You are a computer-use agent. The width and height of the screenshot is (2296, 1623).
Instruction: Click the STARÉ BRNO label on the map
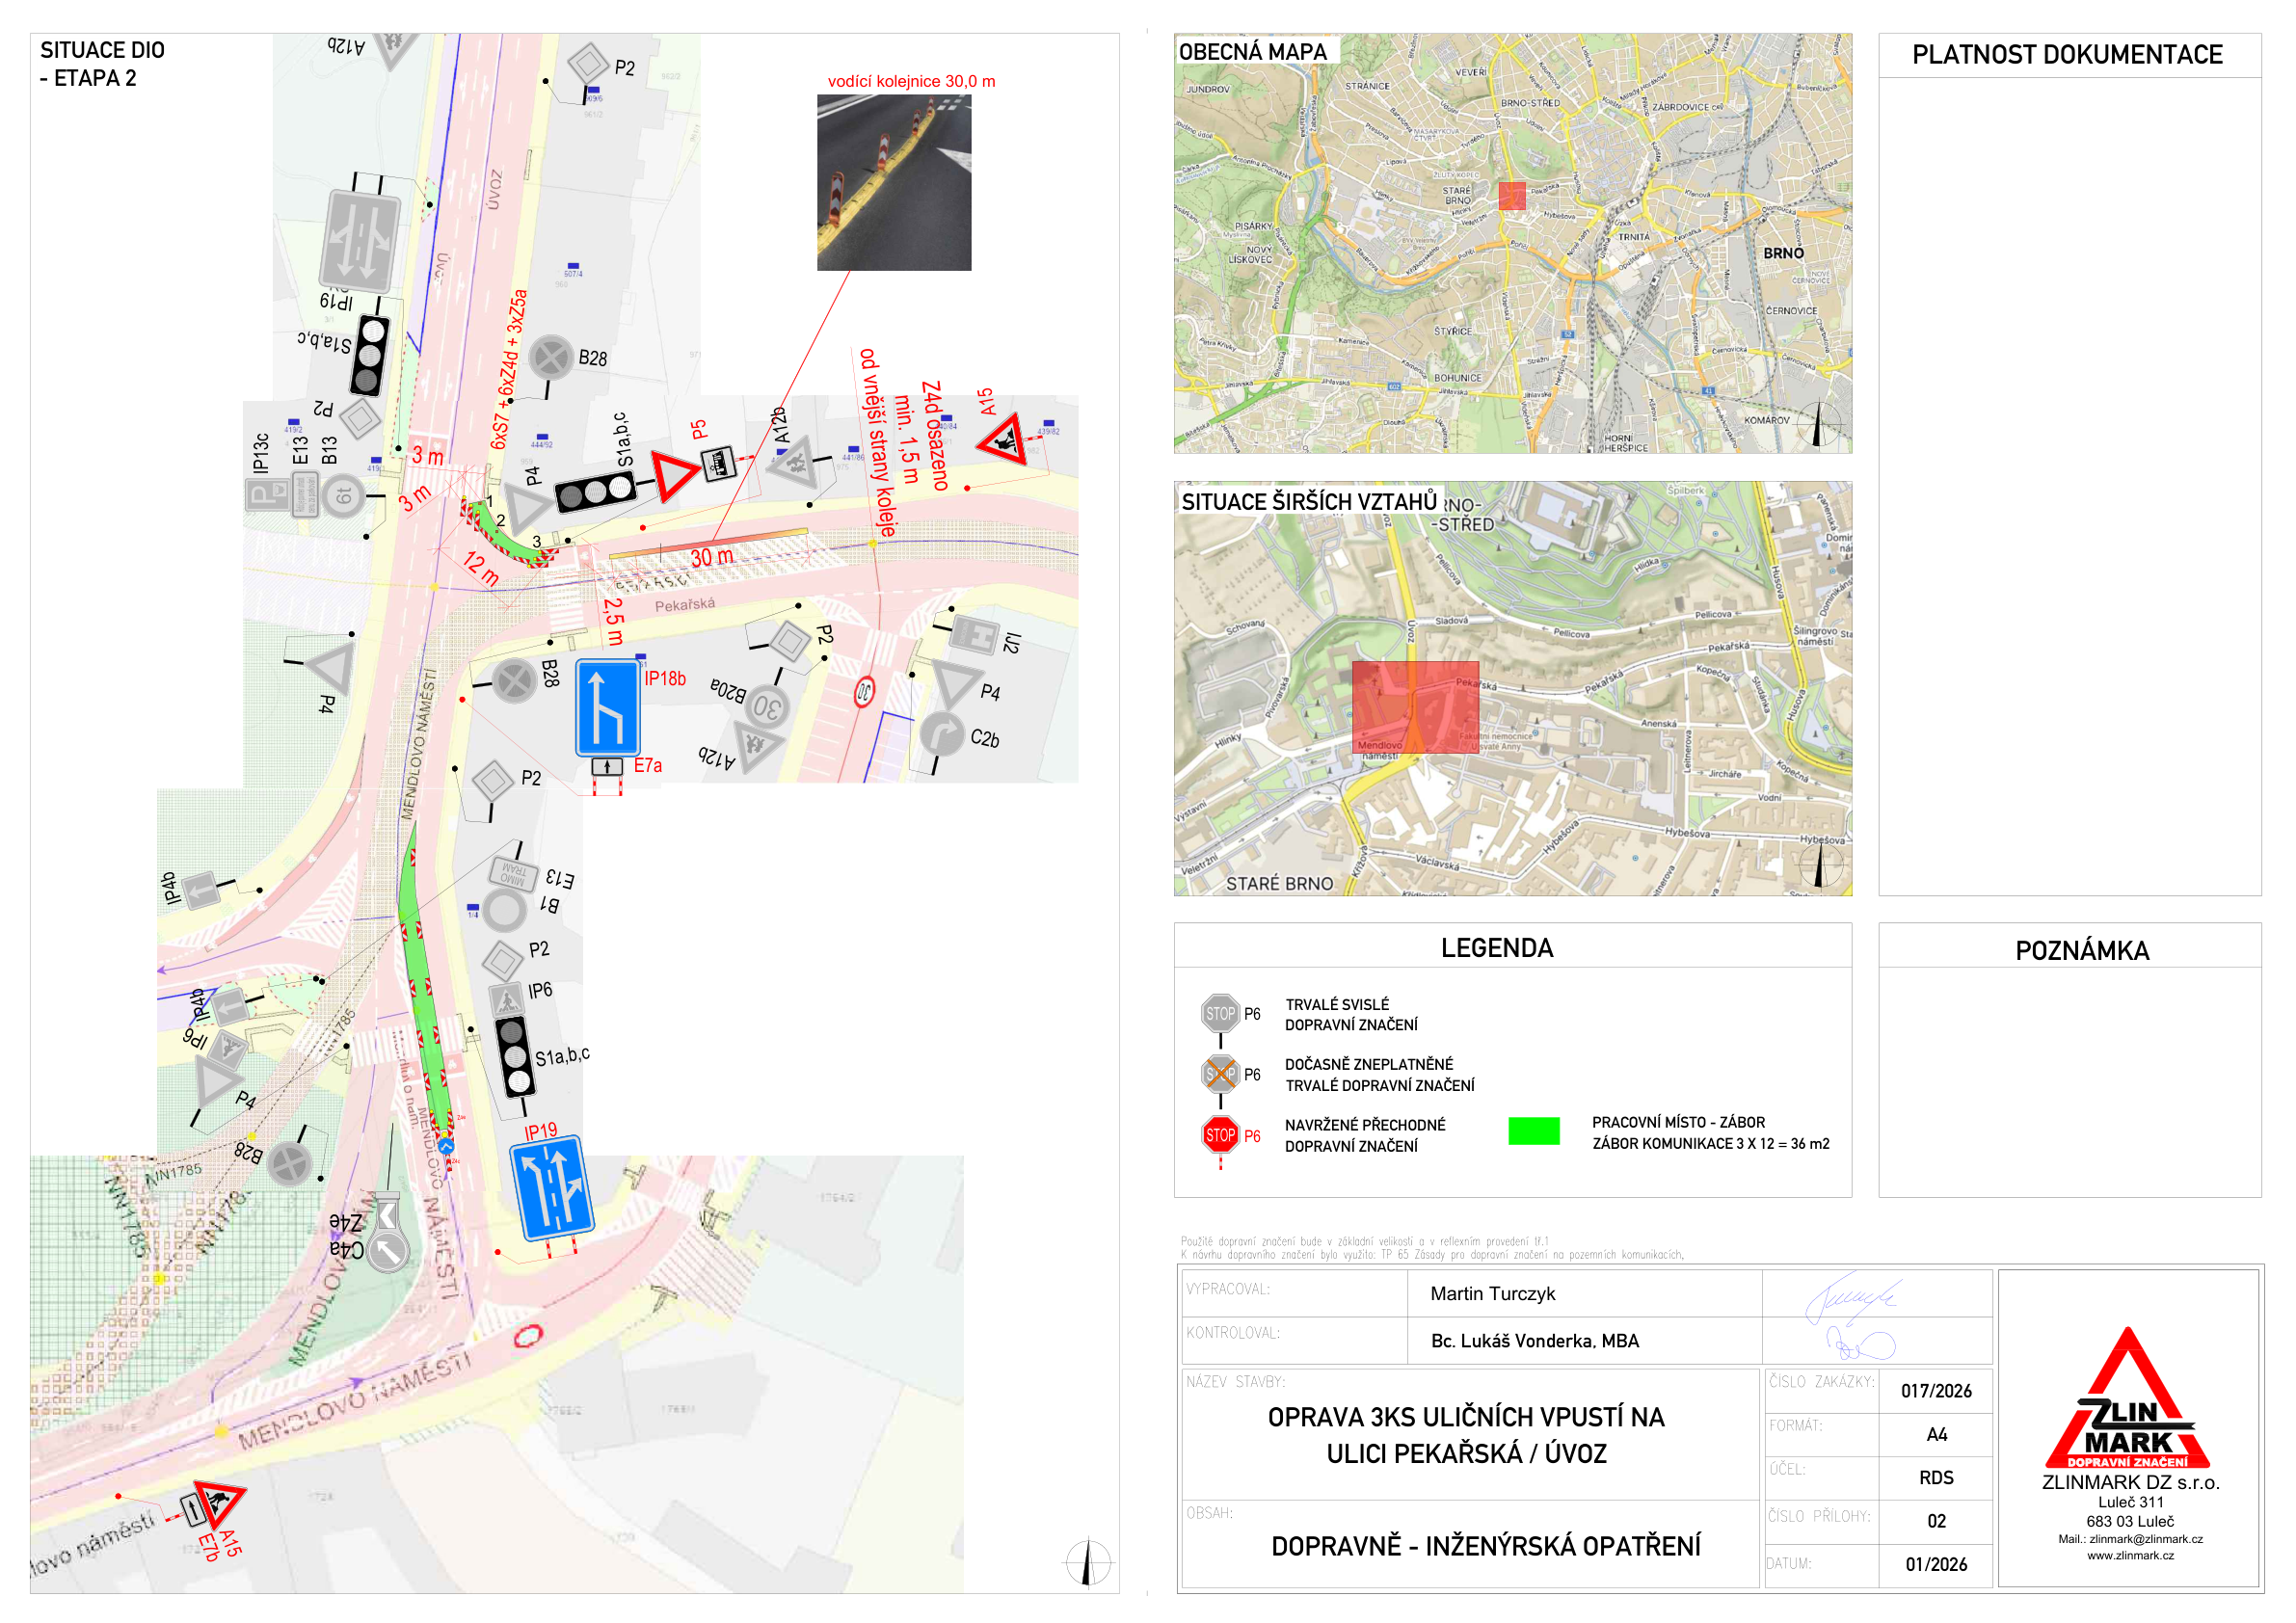point(1279,884)
